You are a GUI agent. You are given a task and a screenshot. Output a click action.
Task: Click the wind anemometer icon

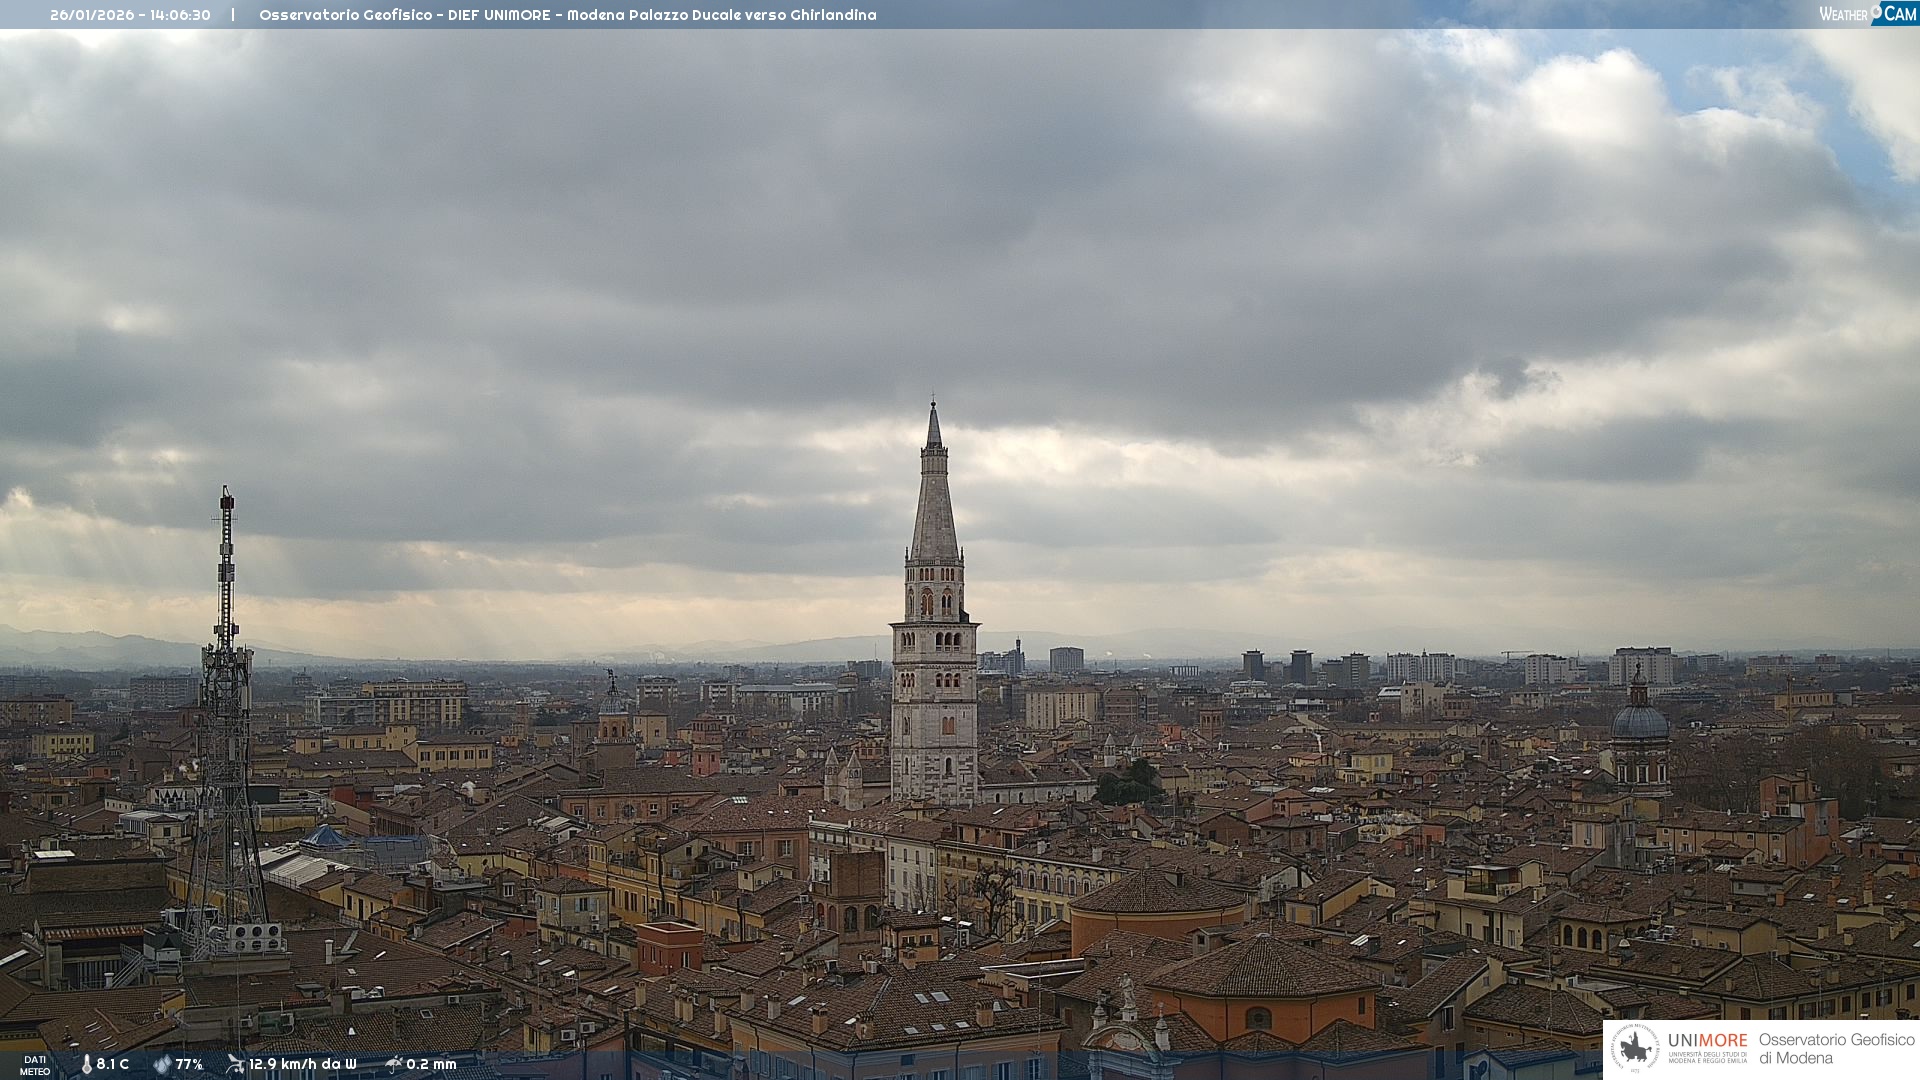tap(235, 1064)
